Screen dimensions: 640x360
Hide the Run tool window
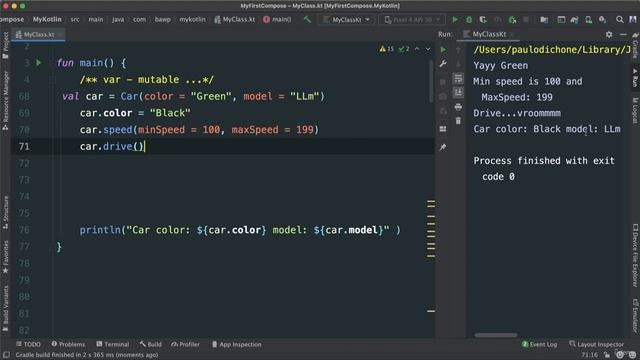tap(623, 34)
